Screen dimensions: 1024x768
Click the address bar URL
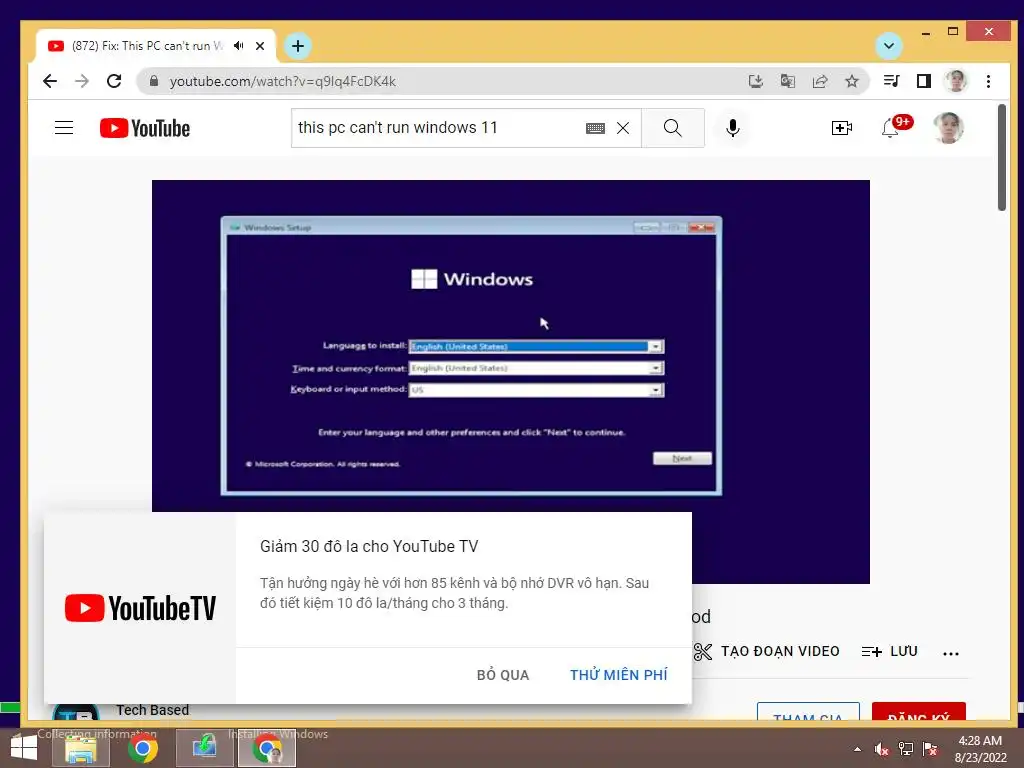coord(283,82)
